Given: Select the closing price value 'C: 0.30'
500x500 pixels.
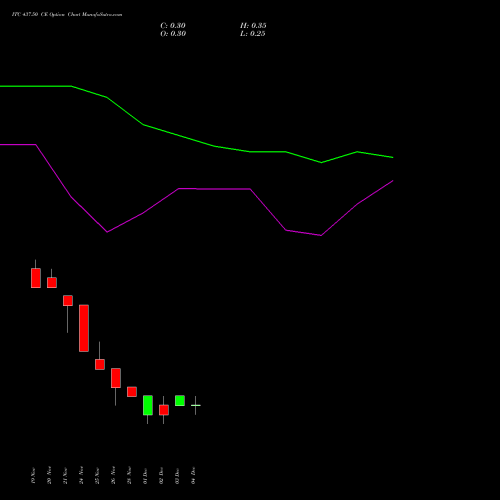Looking at the screenshot, I should (173, 26).
